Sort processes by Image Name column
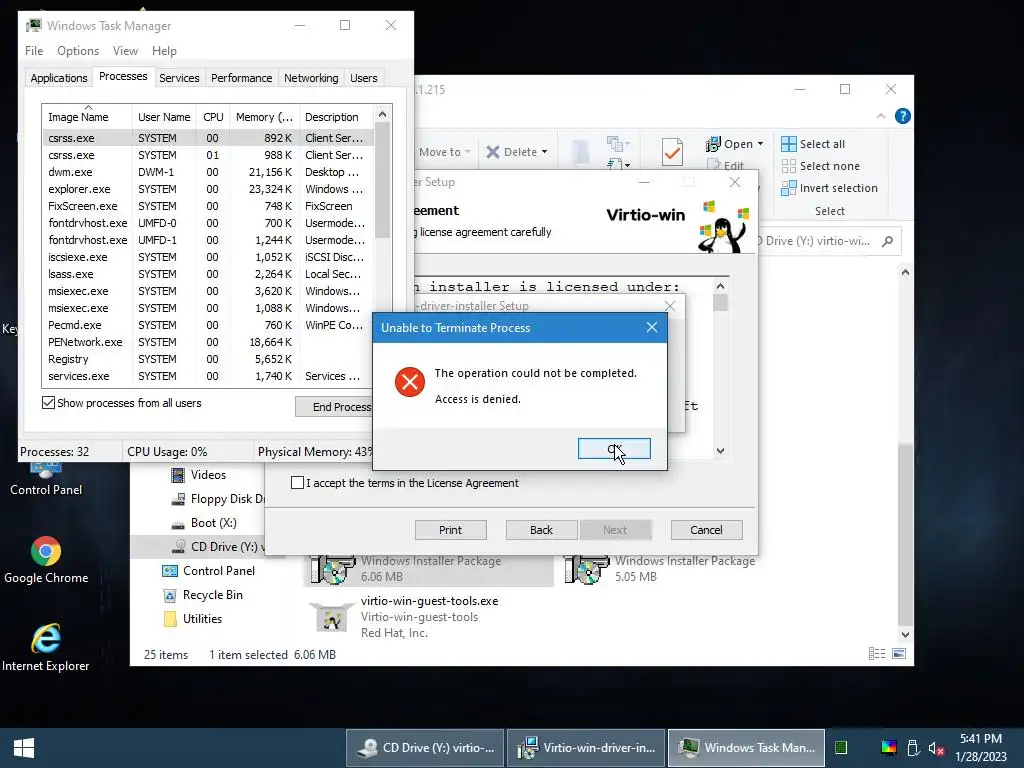 click(87, 117)
